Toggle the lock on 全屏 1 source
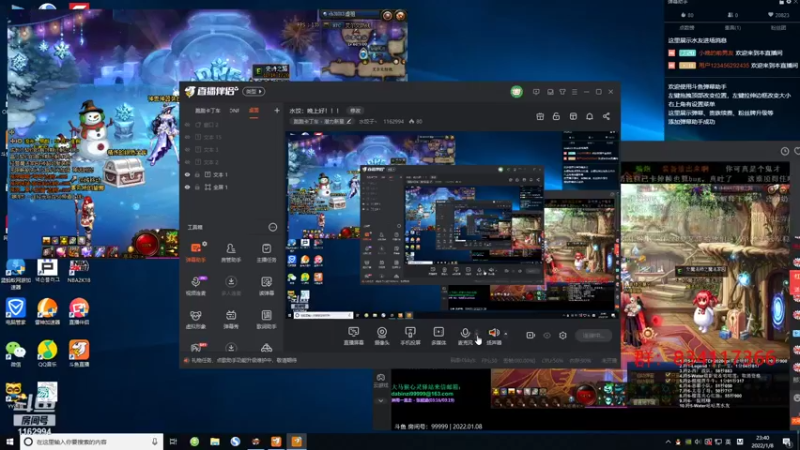Image resolution: width=800 pixels, height=450 pixels. [x=197, y=187]
